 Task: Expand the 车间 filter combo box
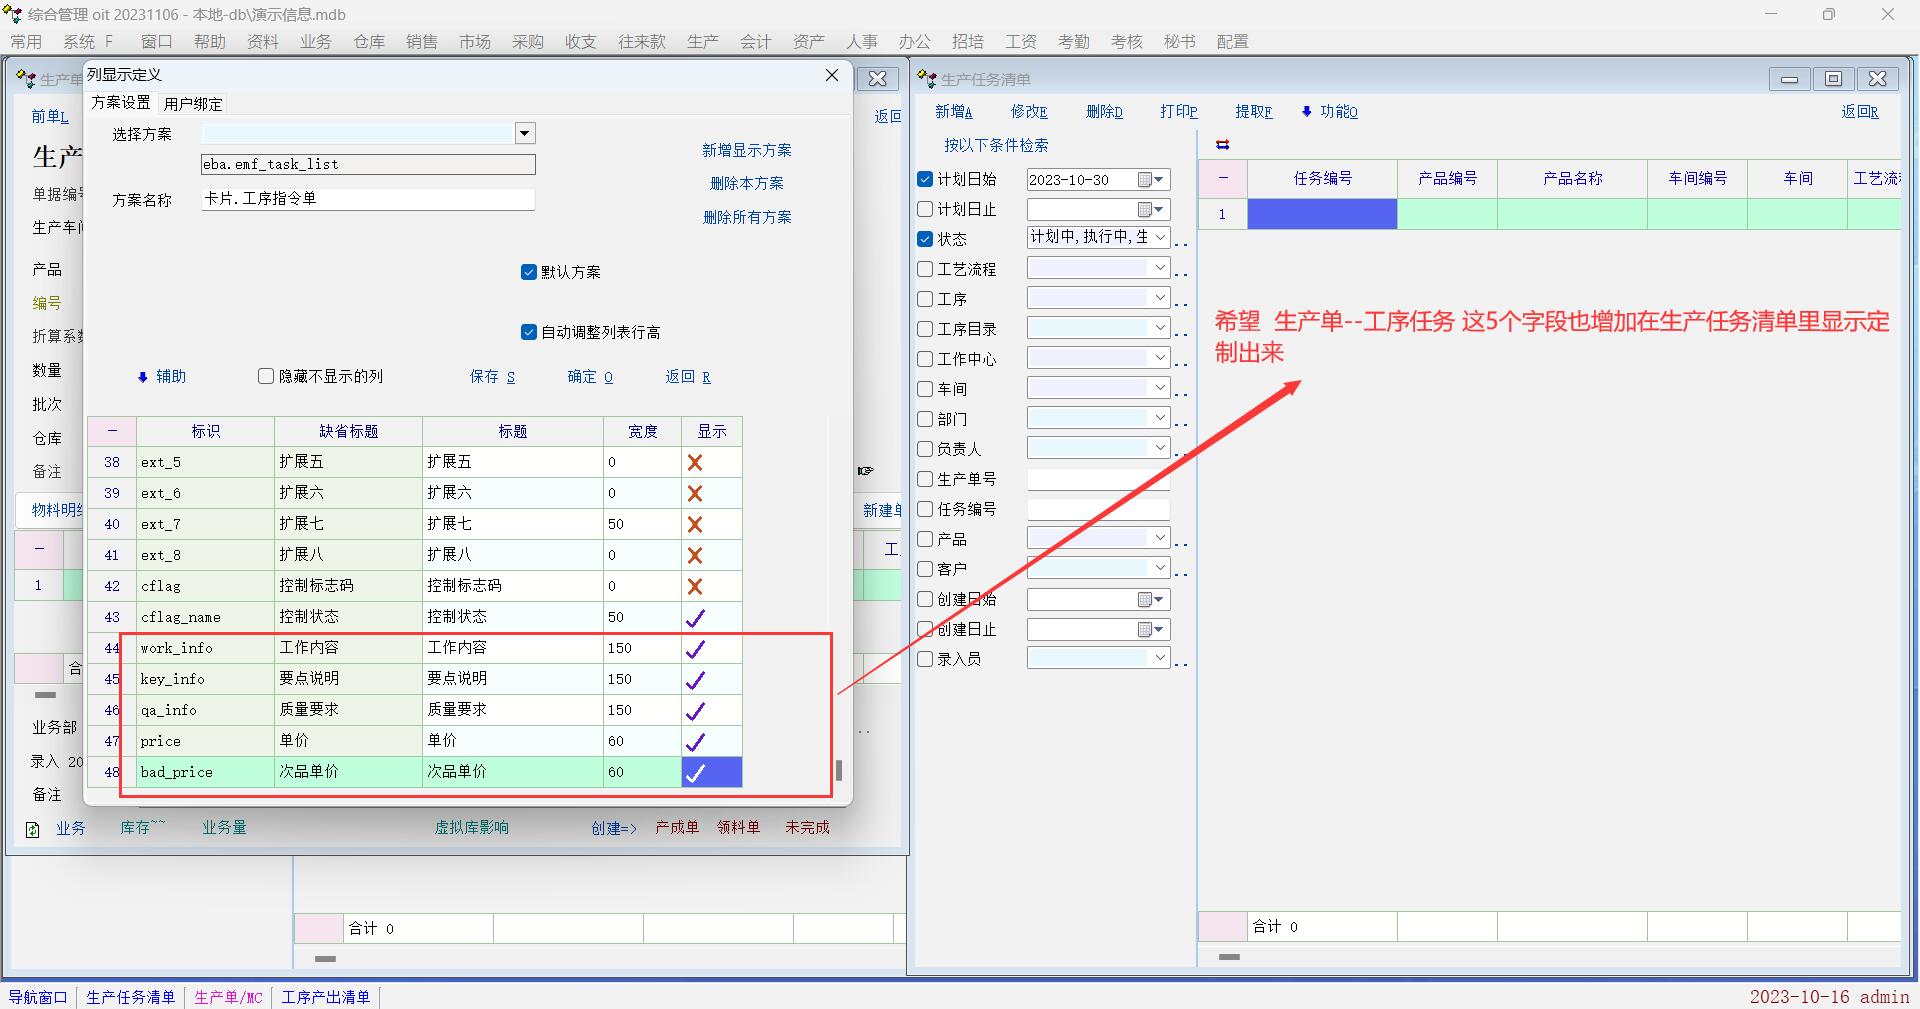pyautogui.click(x=1160, y=388)
